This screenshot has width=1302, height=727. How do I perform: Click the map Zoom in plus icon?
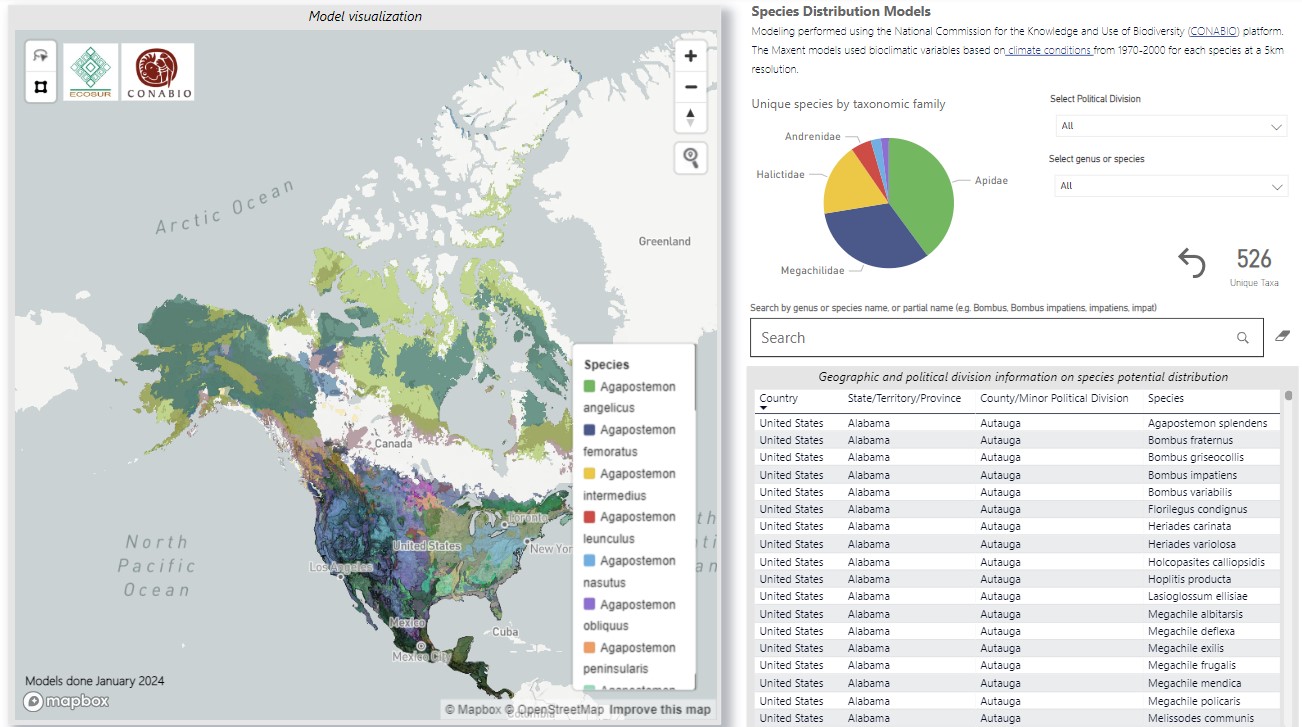[x=690, y=56]
